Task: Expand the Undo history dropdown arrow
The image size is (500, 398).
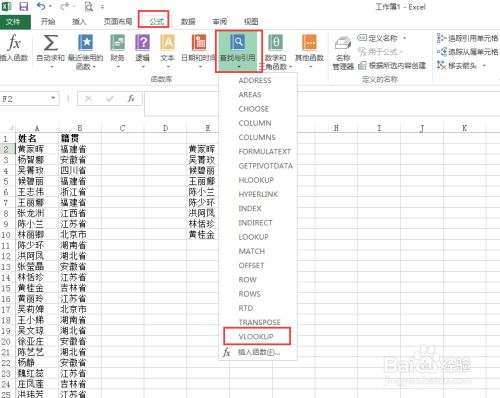Action: 50,6
